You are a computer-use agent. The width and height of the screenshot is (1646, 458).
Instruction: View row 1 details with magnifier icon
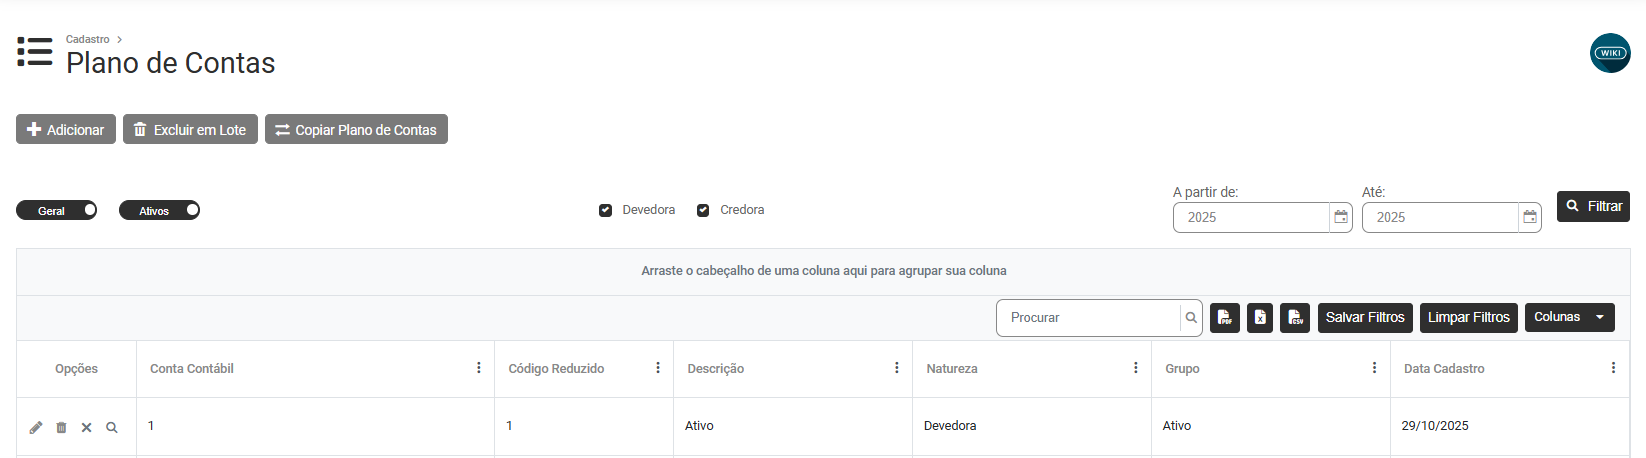[112, 427]
